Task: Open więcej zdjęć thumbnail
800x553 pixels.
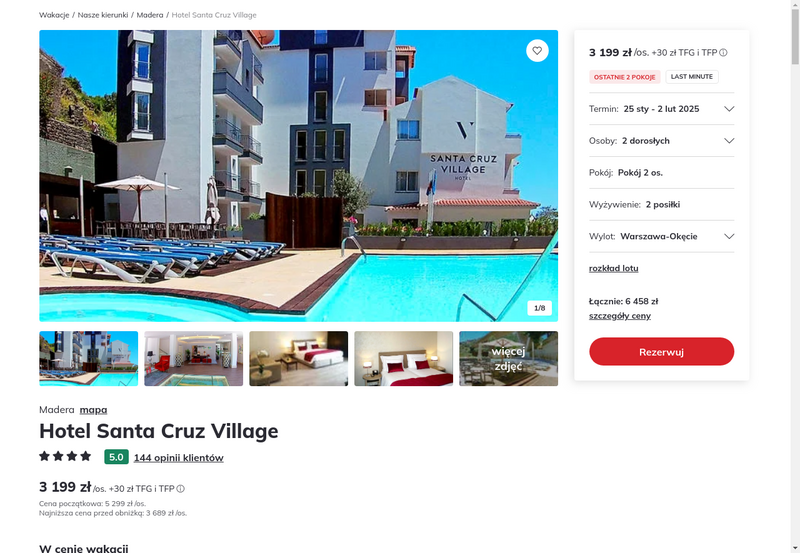Action: (x=508, y=359)
